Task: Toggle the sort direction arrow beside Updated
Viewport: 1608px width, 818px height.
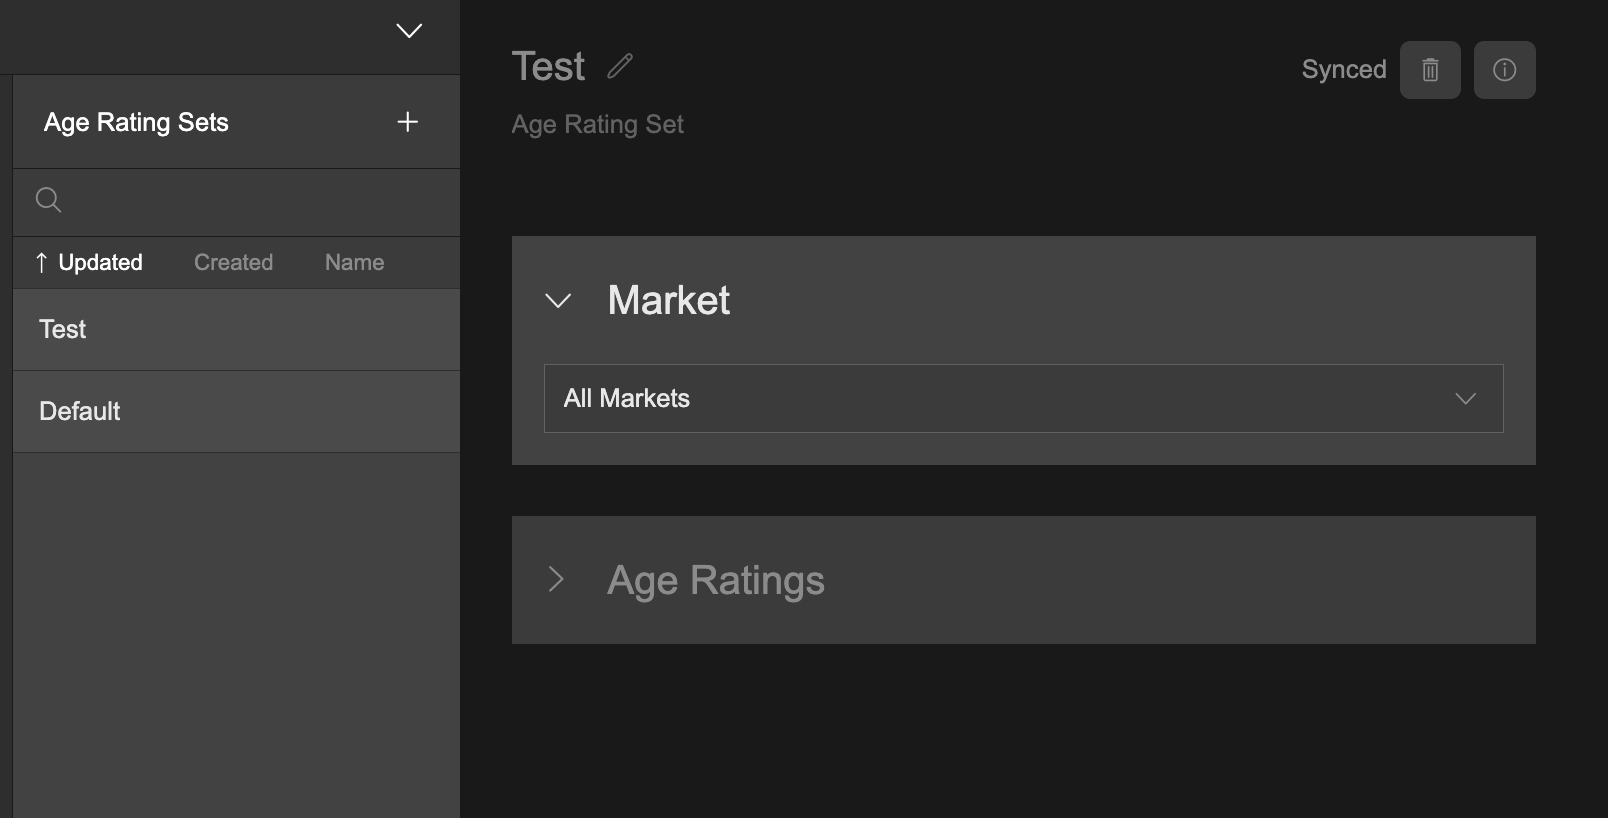Action: tap(41, 263)
